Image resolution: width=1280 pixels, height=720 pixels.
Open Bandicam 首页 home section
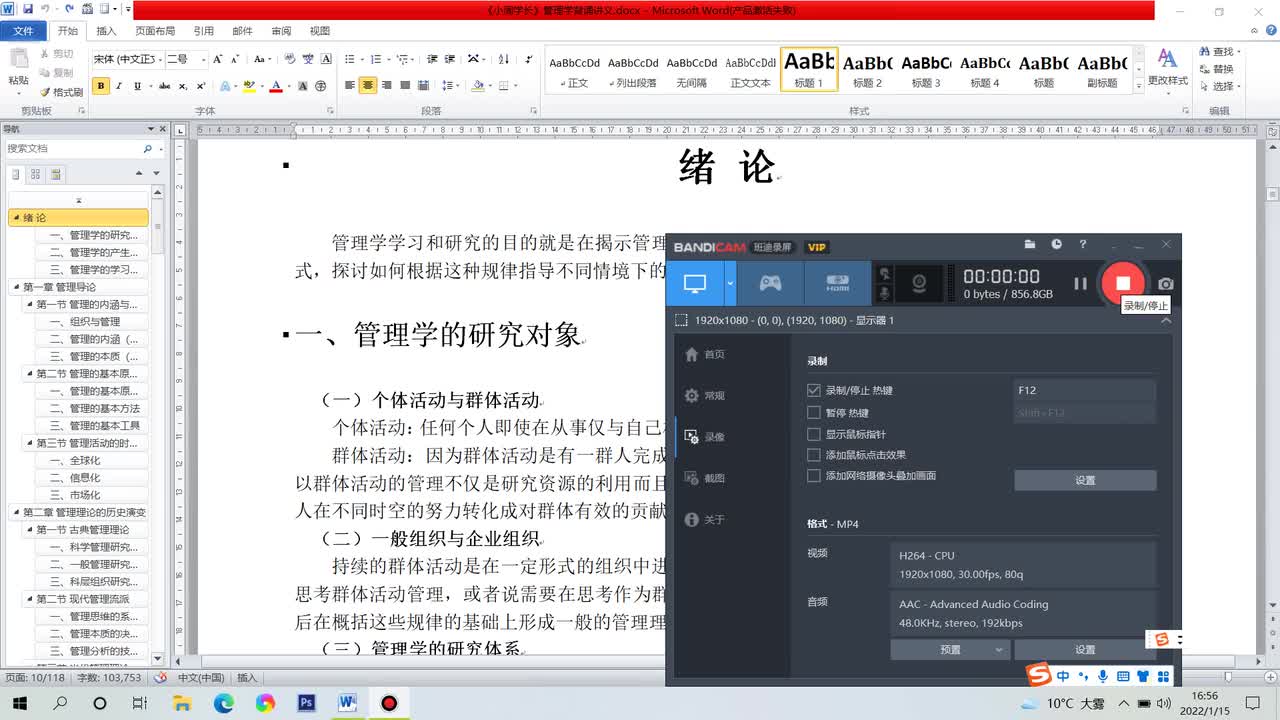(705, 354)
